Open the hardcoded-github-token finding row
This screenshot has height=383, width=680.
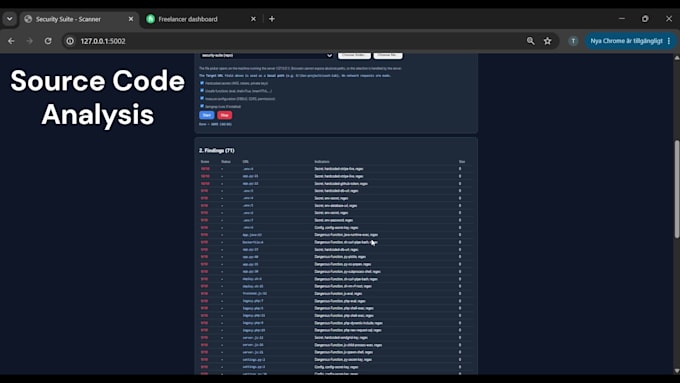[x=336, y=183]
